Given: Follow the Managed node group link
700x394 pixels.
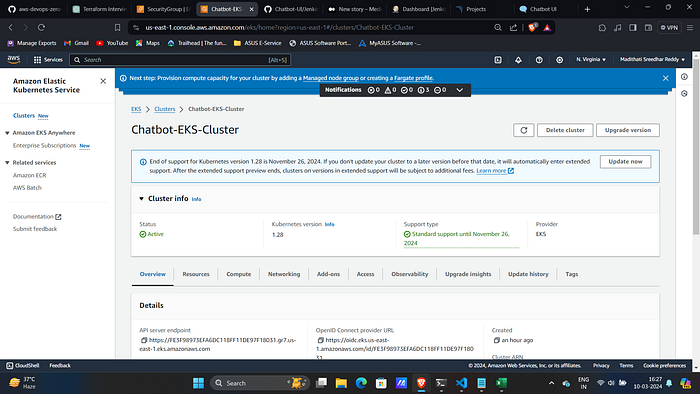Looking at the screenshot, I should pyautogui.click(x=330, y=78).
